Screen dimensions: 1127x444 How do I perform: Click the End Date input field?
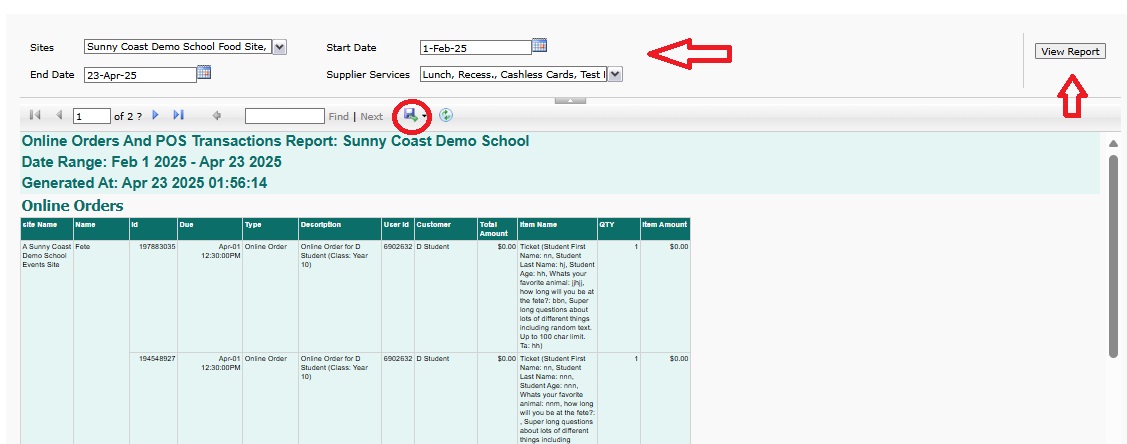[139, 74]
